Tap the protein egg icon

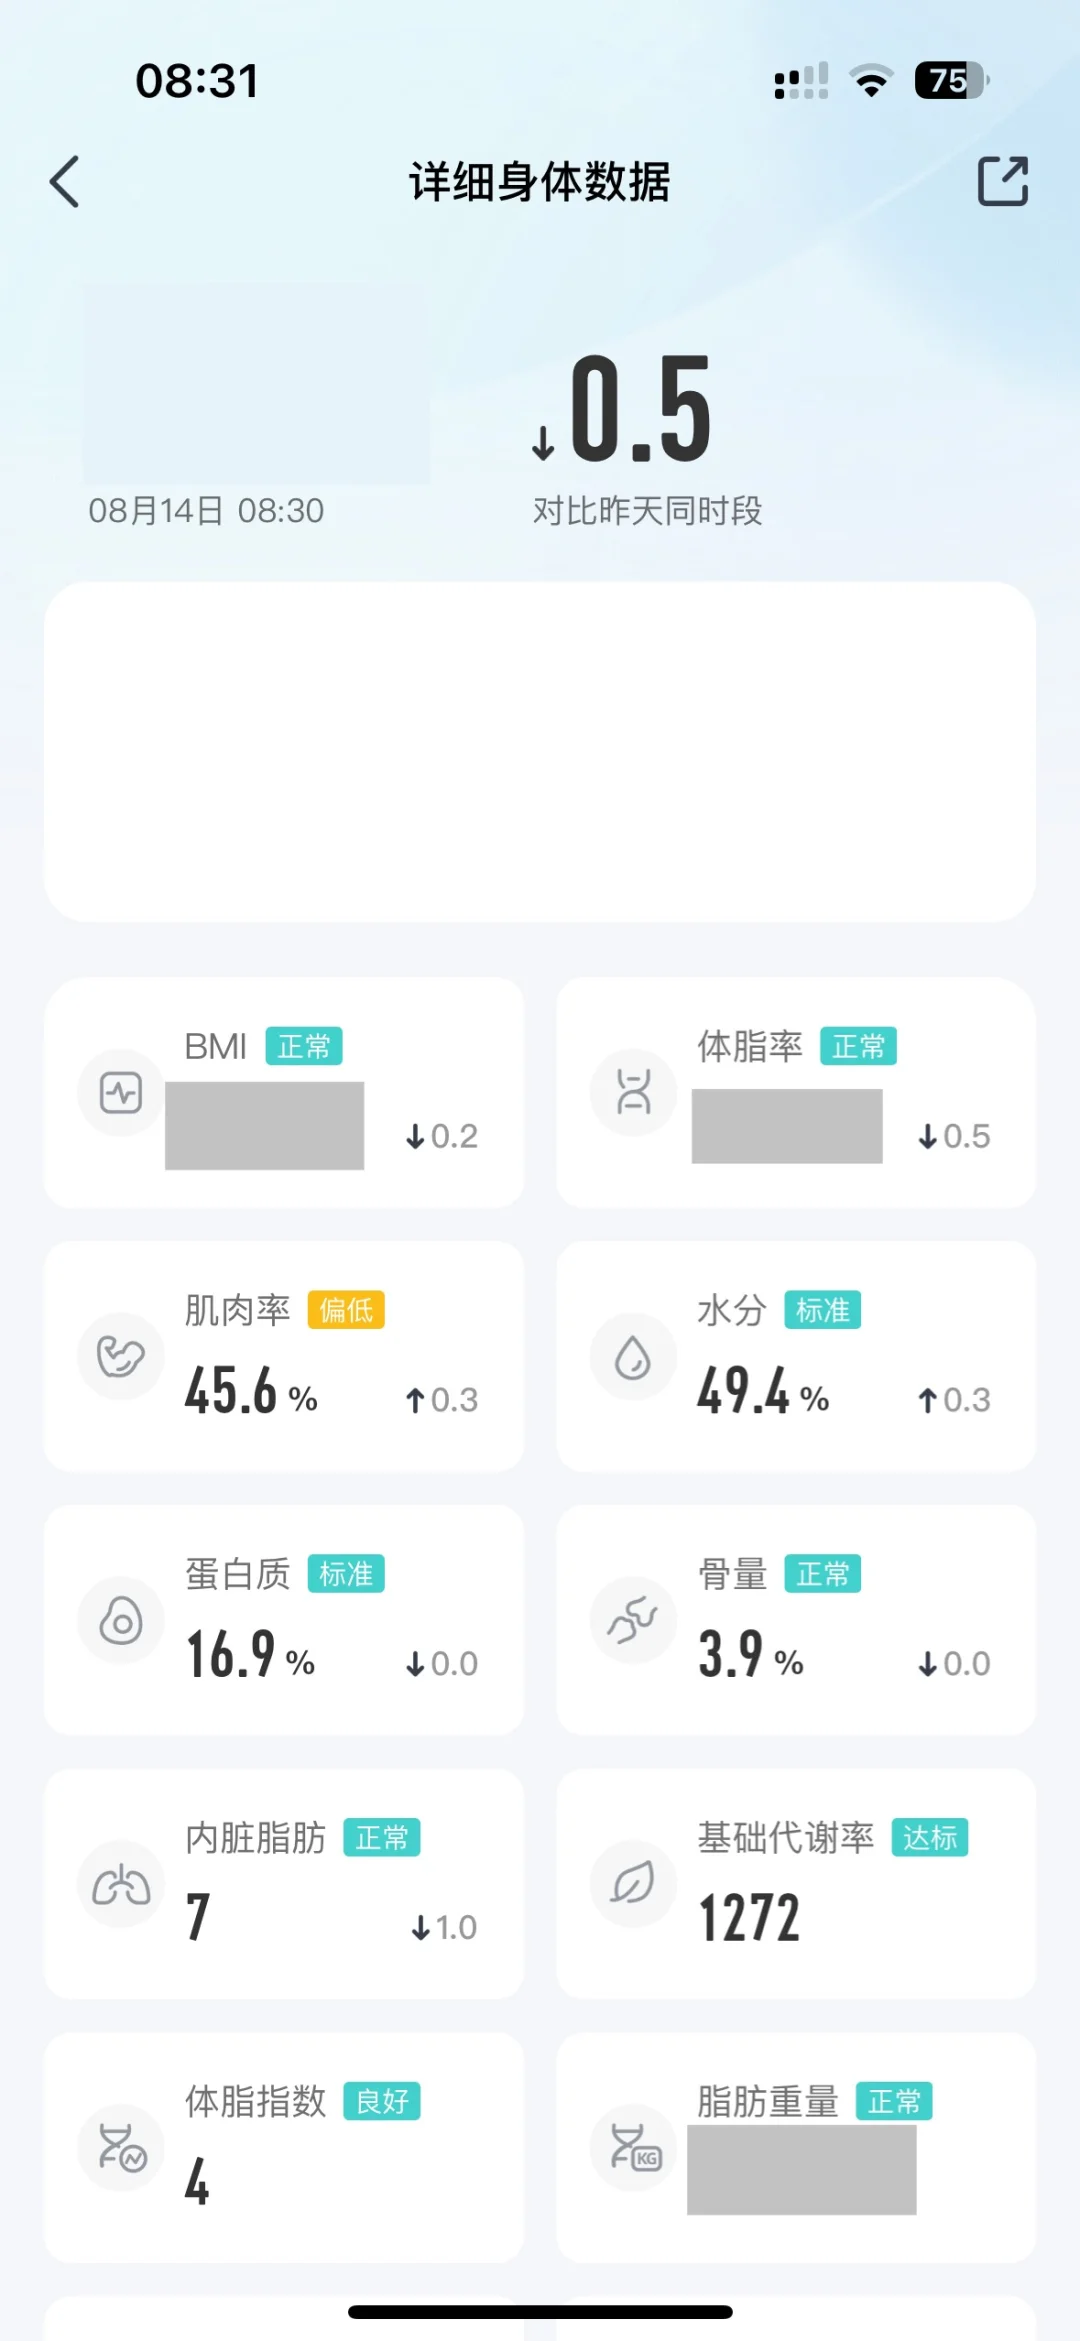[121, 1621]
